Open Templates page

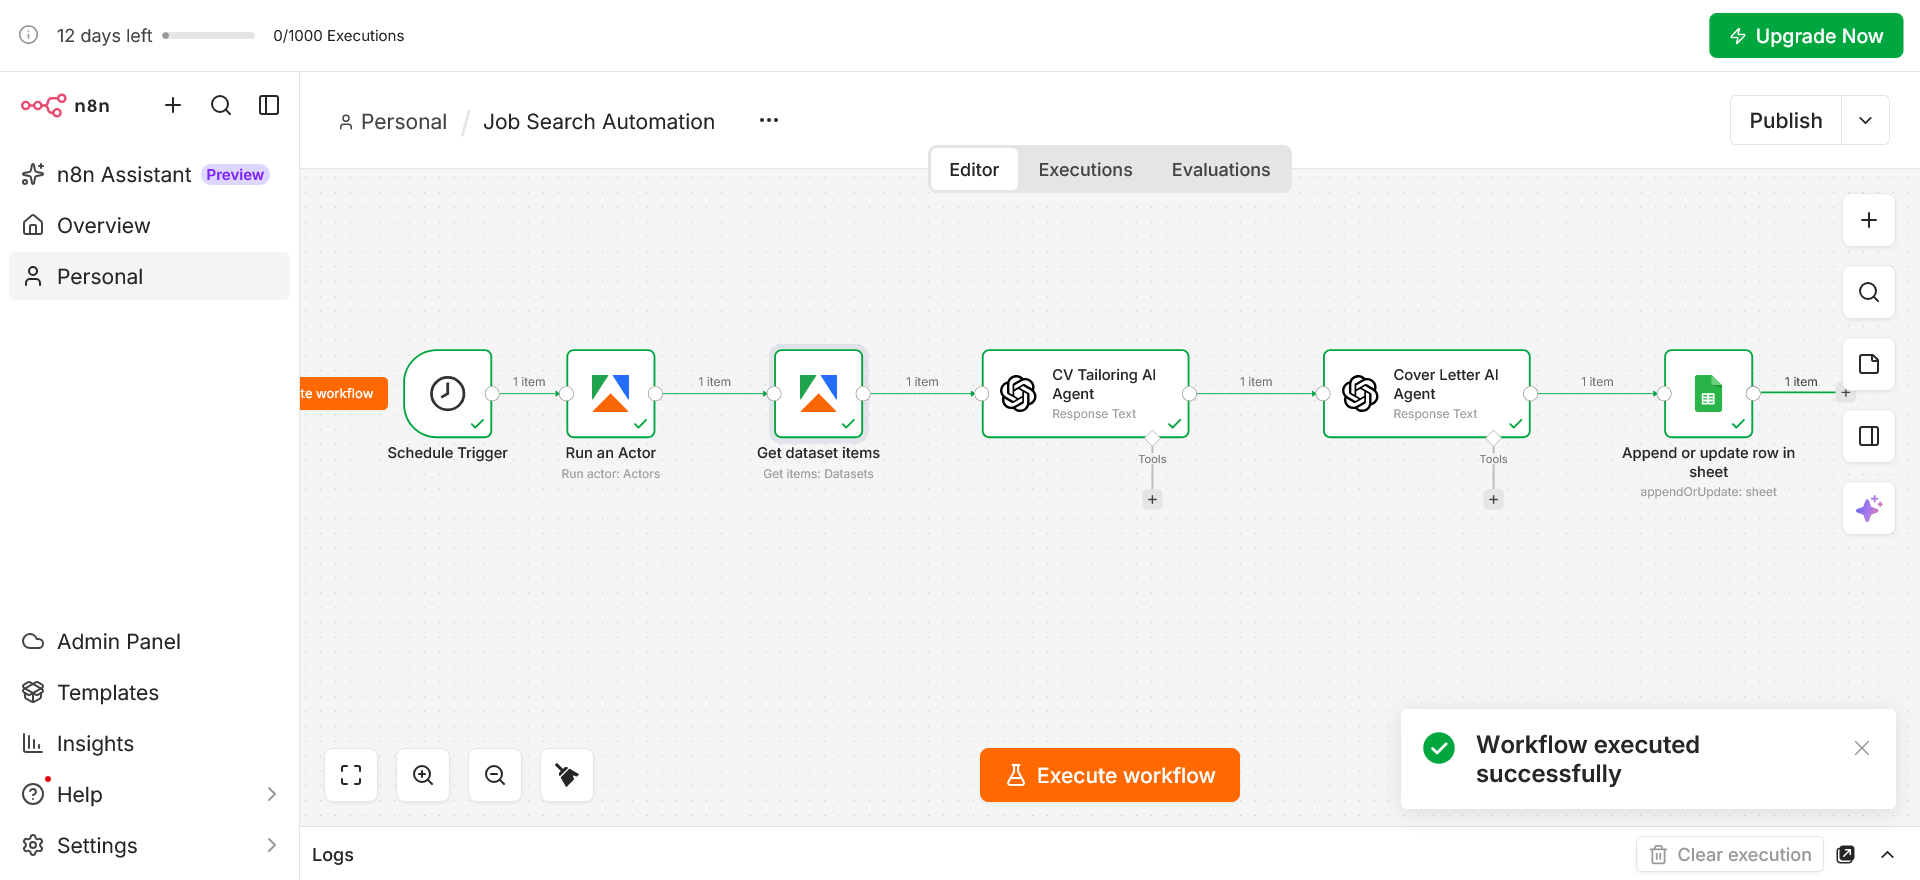coord(149,693)
